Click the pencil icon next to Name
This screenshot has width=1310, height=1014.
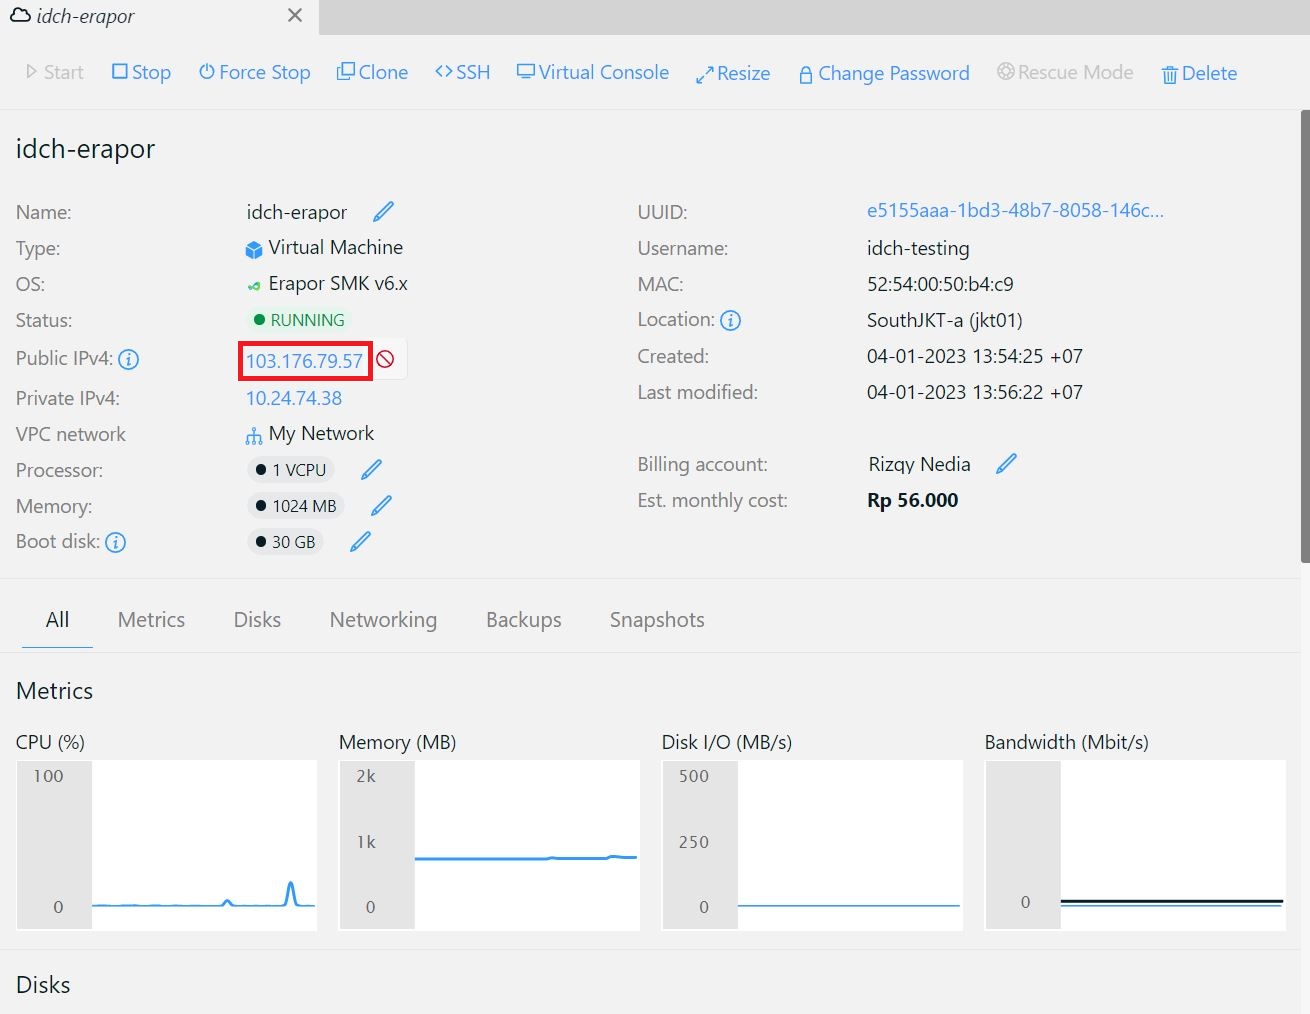point(383,212)
